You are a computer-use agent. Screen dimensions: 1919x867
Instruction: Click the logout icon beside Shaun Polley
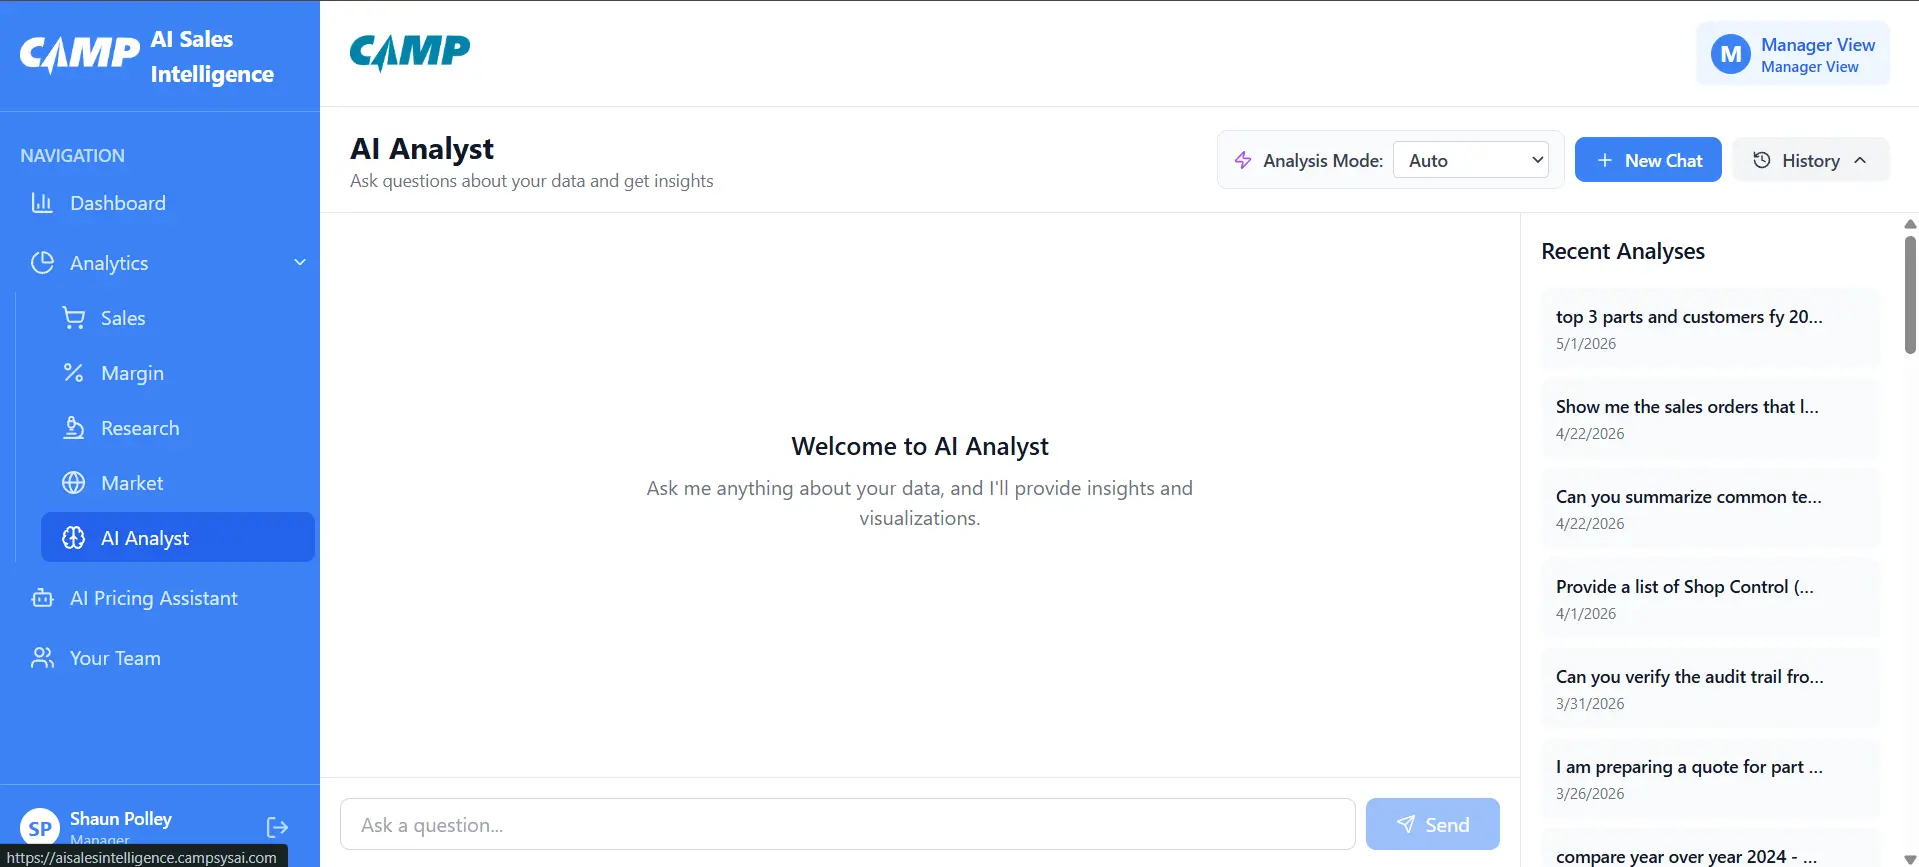[277, 827]
